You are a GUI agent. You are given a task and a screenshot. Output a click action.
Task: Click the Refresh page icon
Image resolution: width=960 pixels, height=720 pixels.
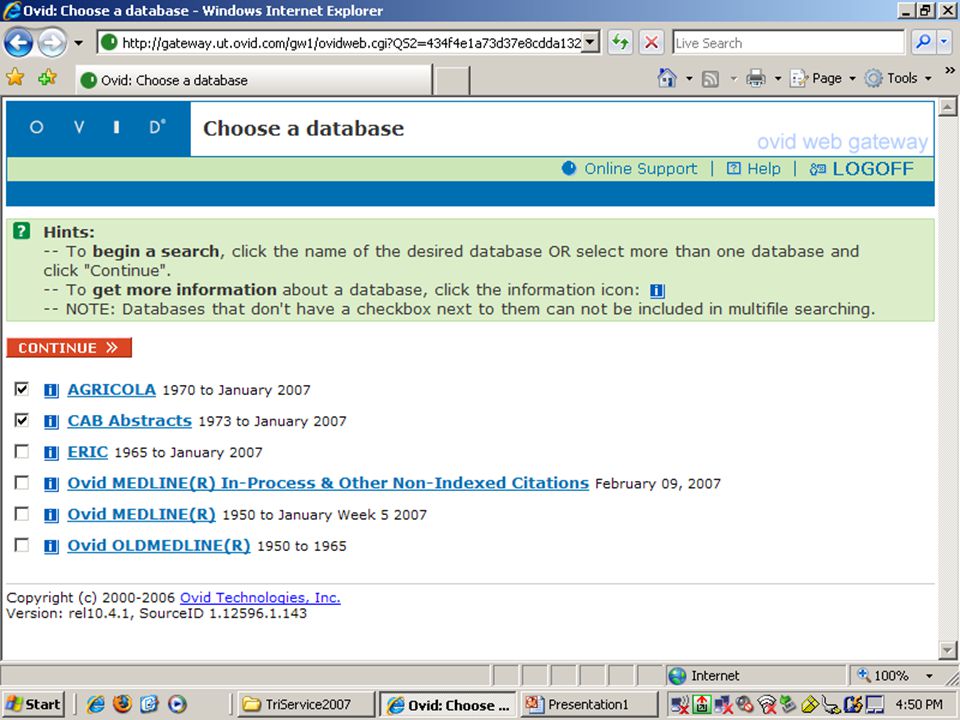point(620,42)
